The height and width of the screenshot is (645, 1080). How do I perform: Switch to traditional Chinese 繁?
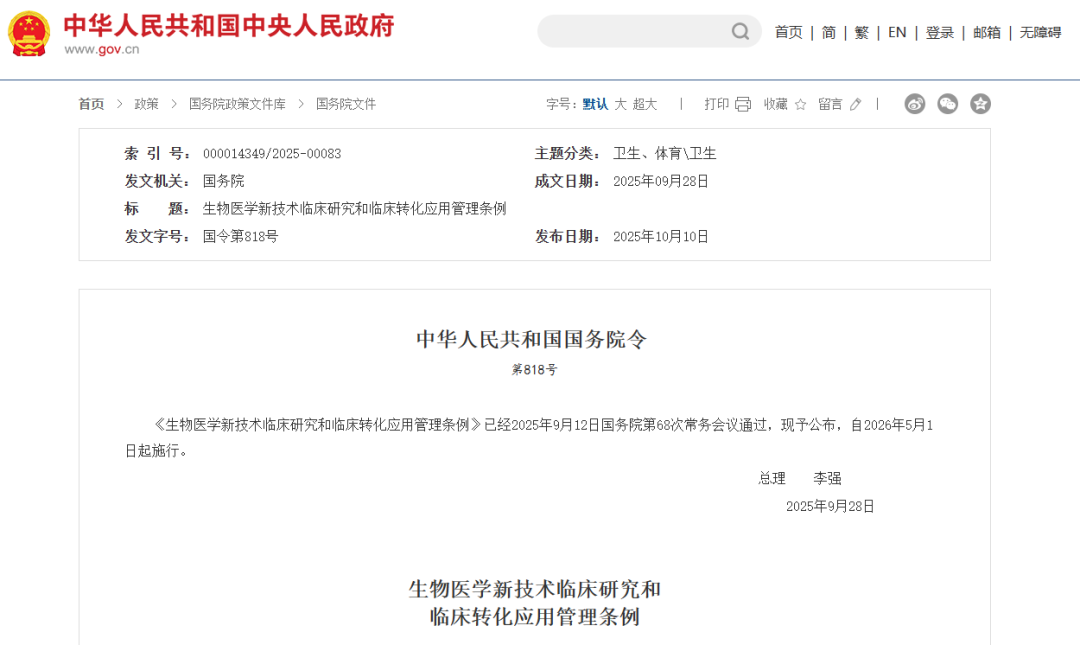(861, 32)
